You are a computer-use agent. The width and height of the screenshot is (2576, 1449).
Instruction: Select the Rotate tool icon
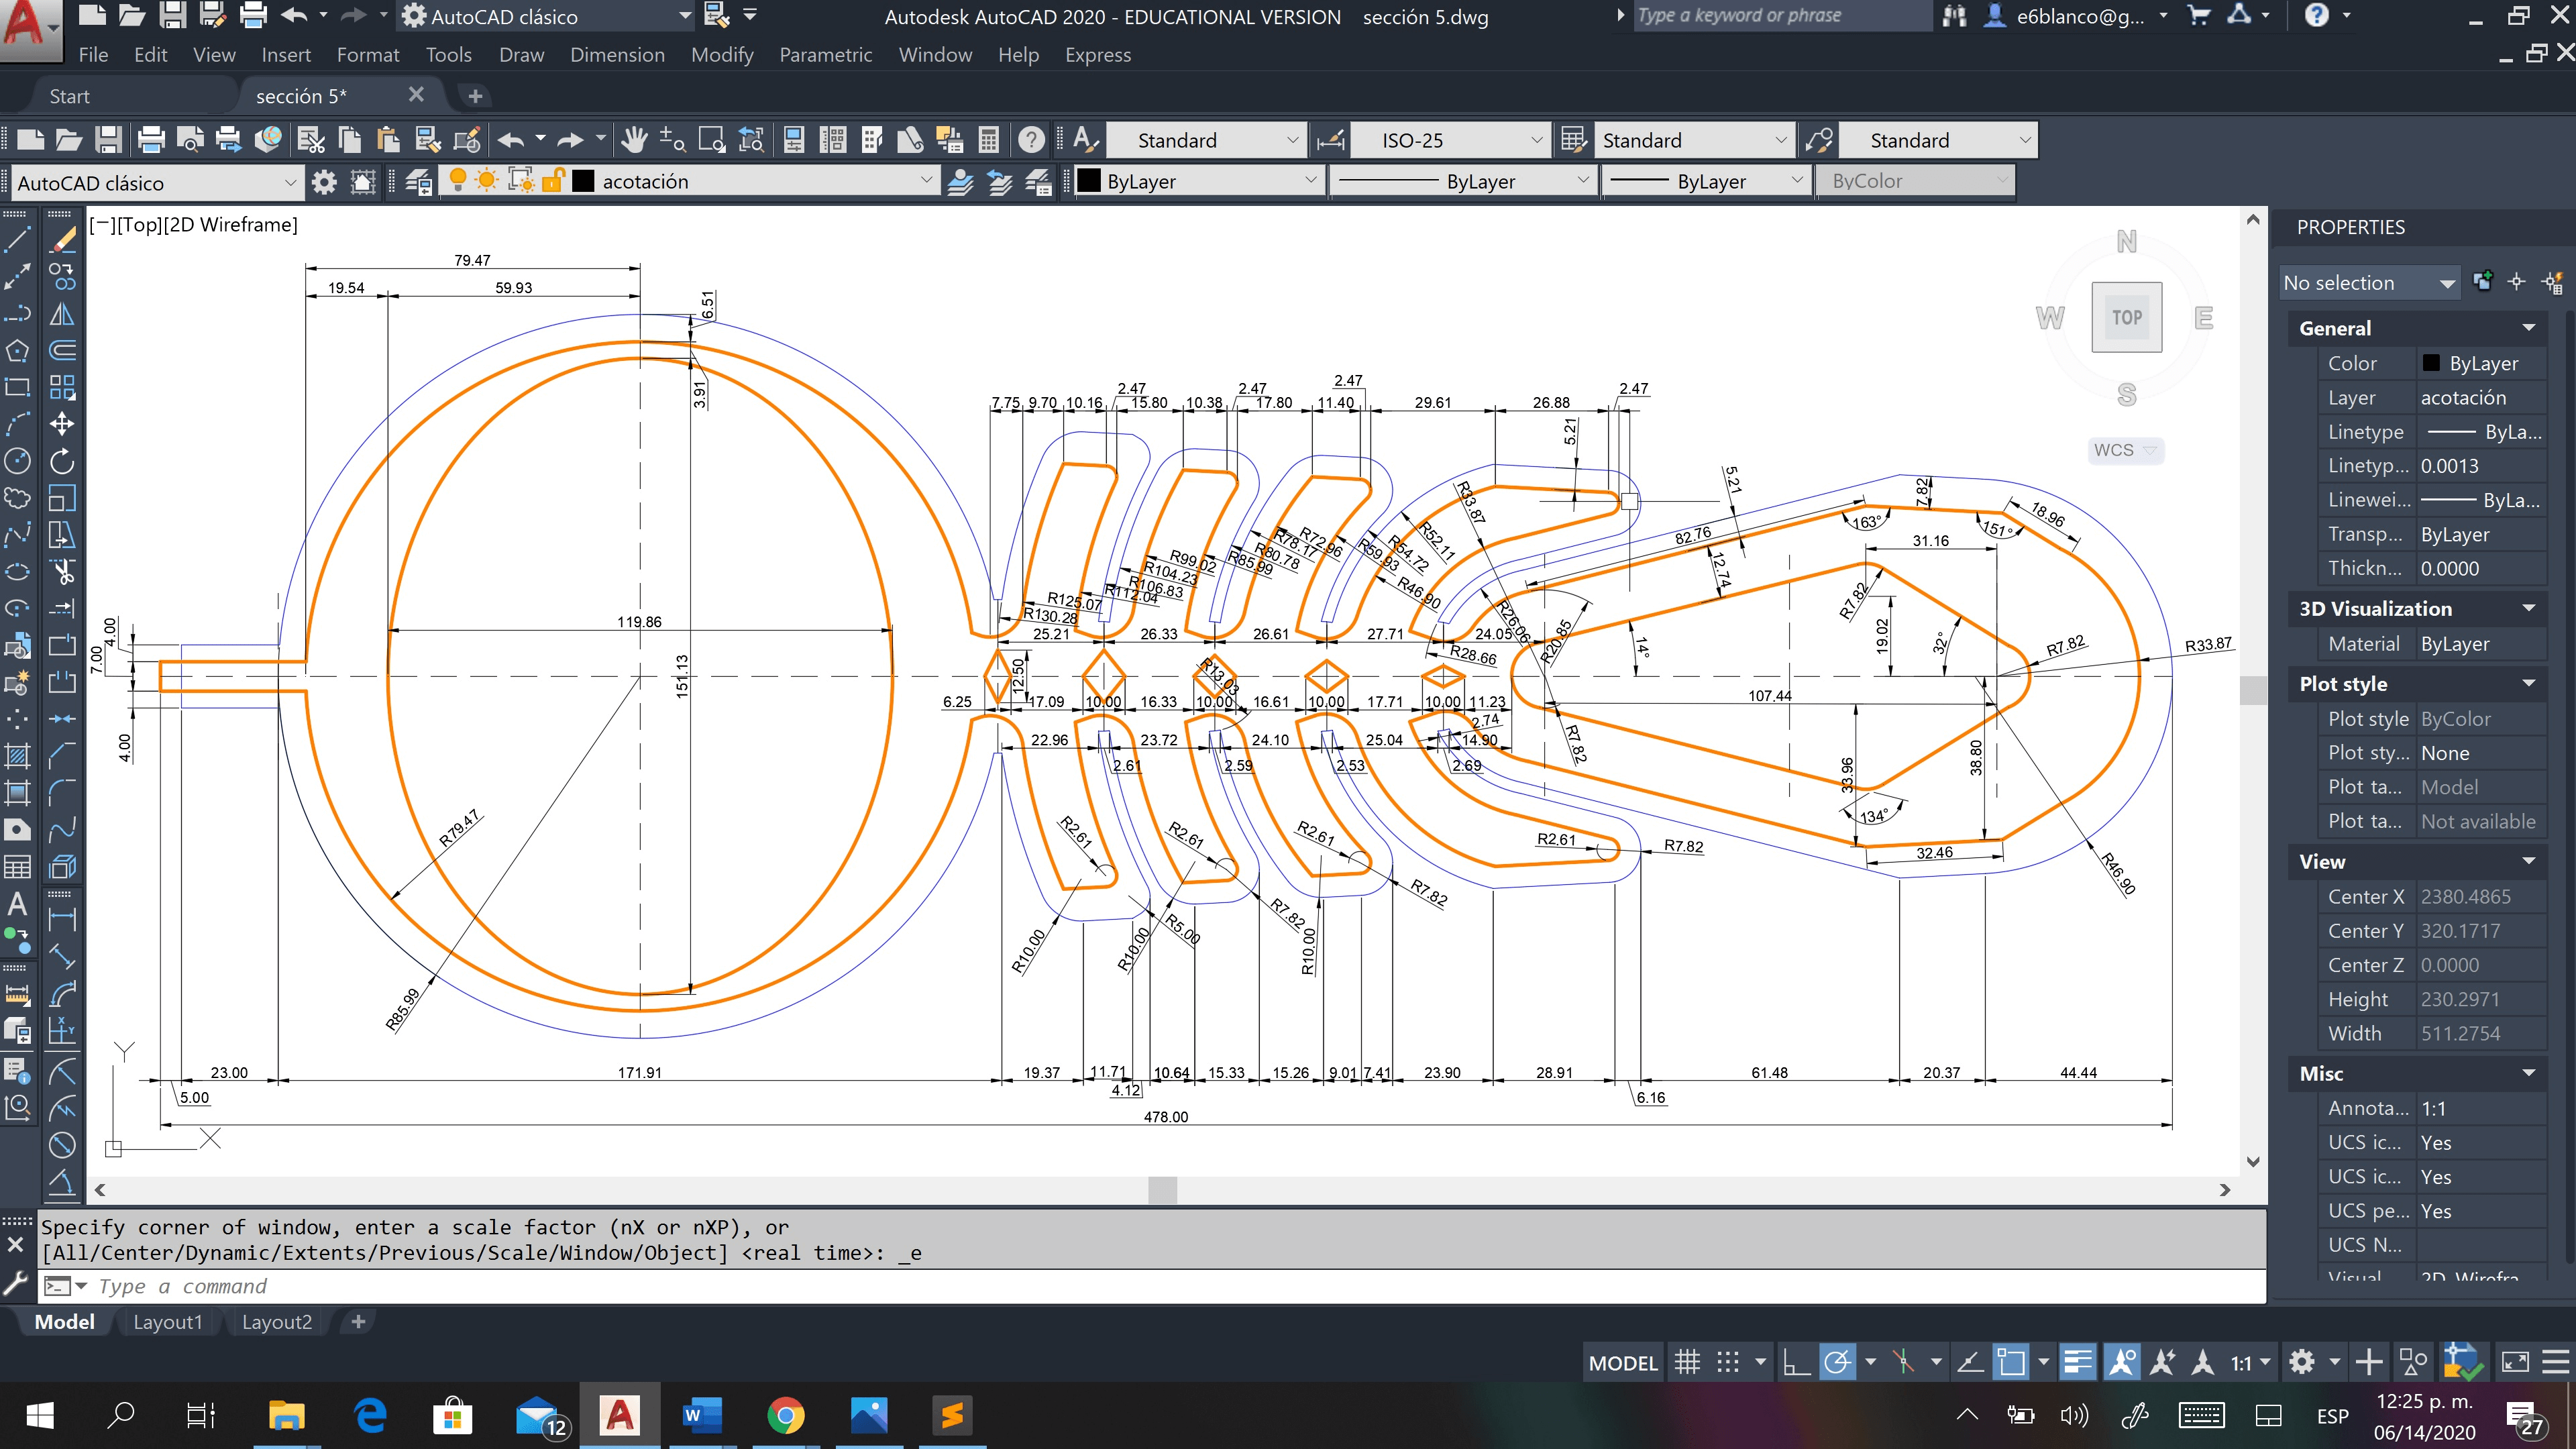click(x=62, y=461)
